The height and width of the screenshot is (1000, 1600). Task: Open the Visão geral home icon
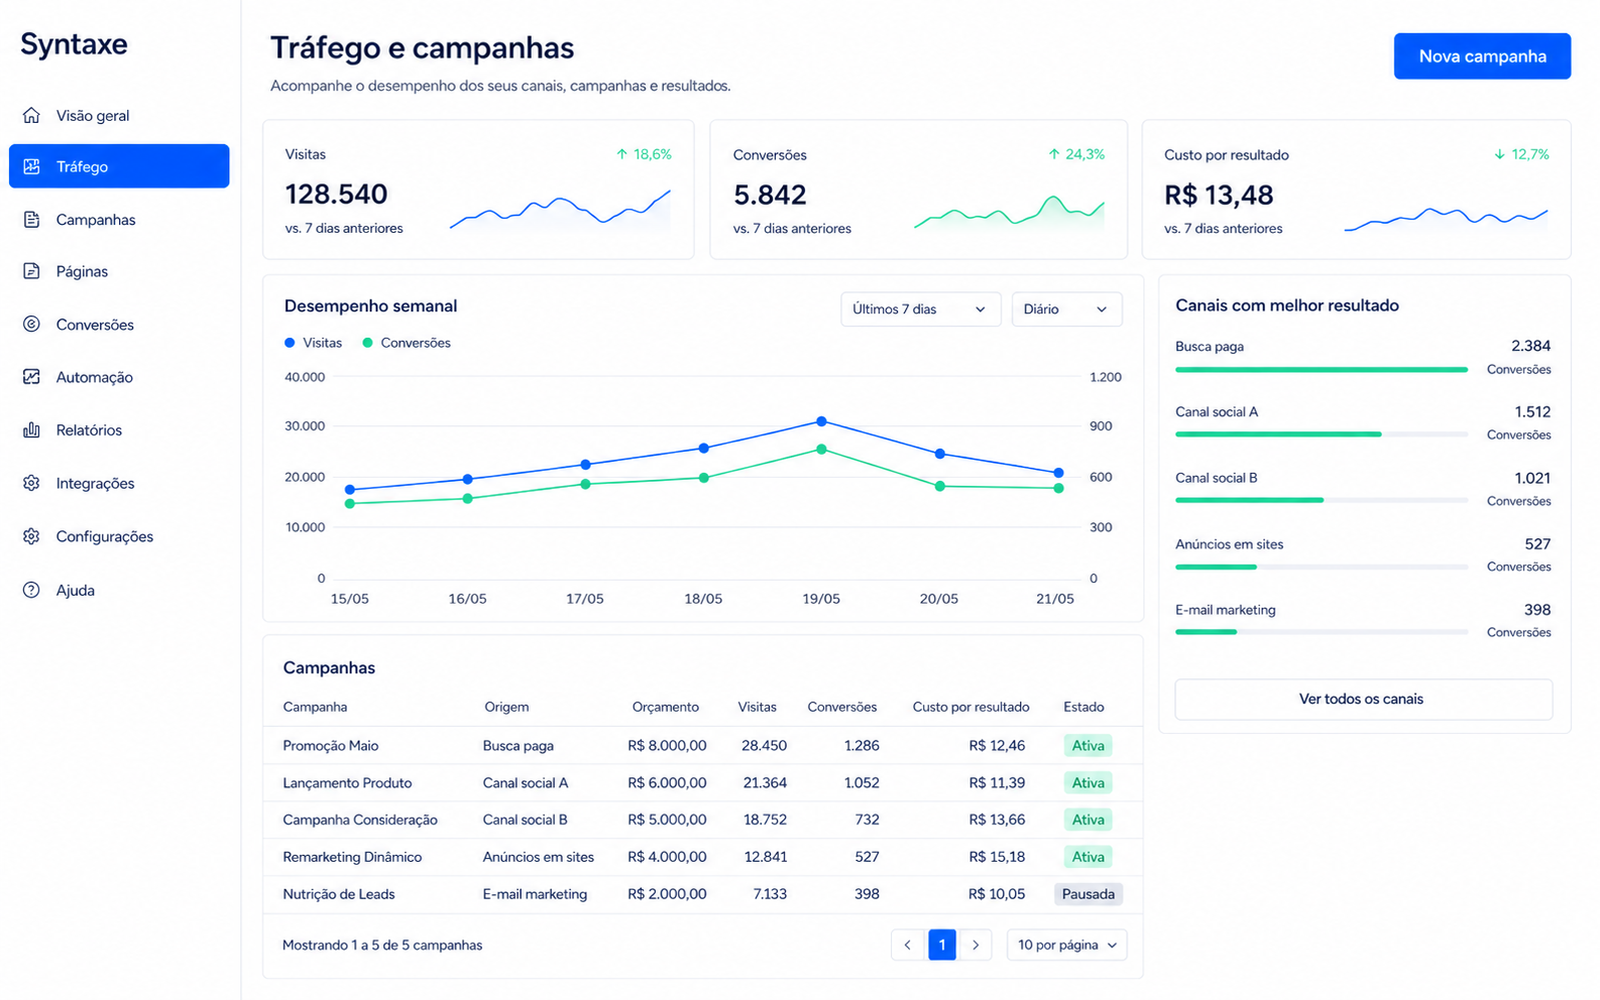32,115
